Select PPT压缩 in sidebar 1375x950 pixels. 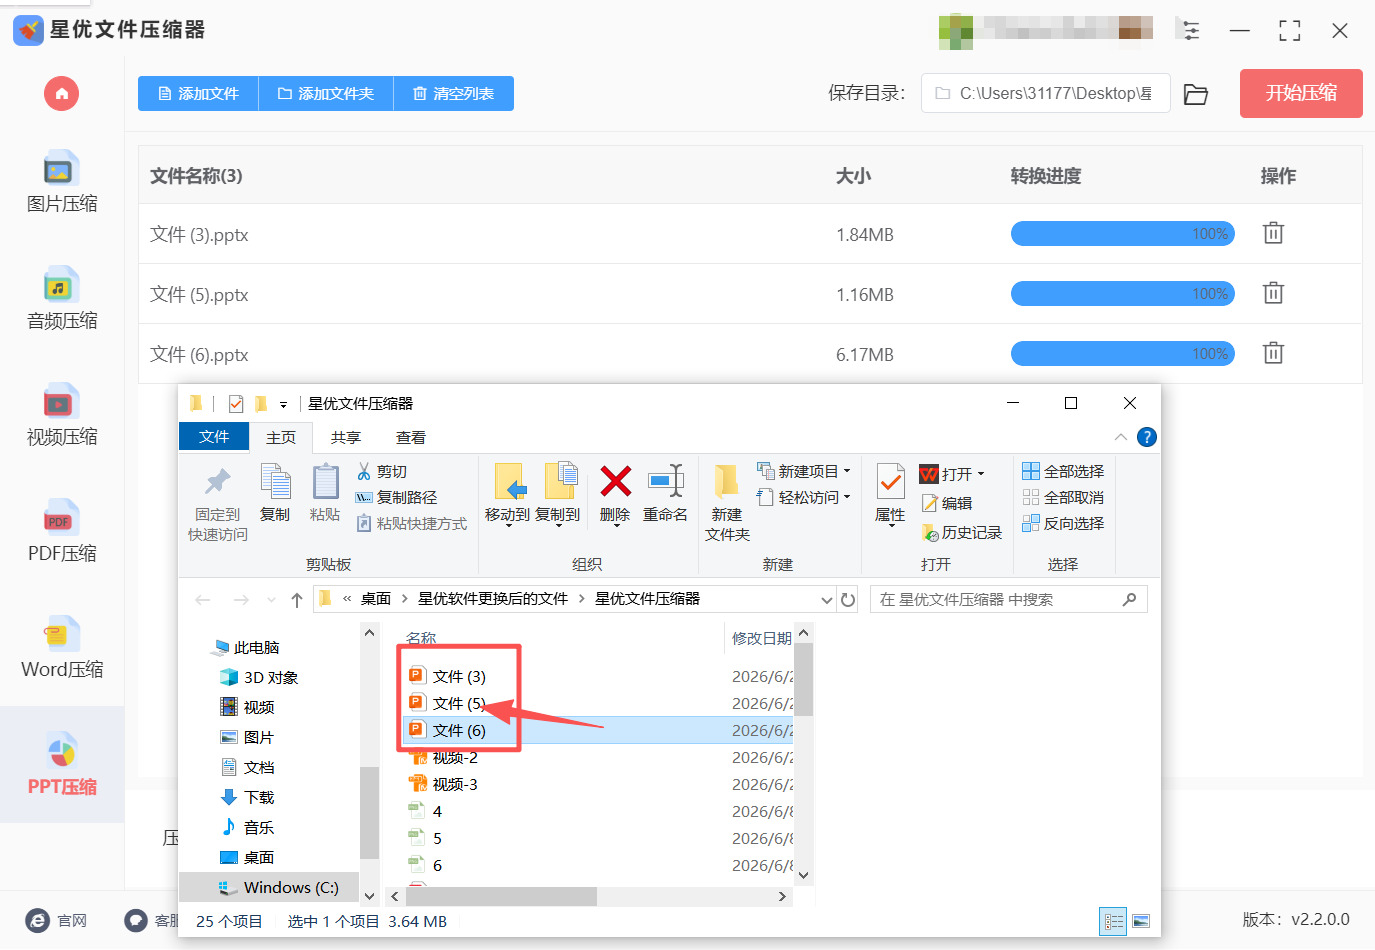click(x=62, y=765)
